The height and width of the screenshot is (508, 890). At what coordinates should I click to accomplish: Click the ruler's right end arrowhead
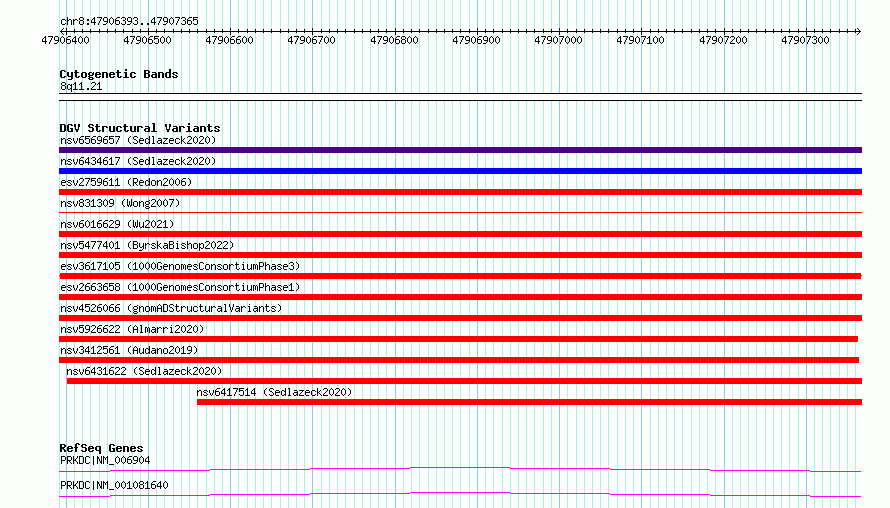pos(859,31)
